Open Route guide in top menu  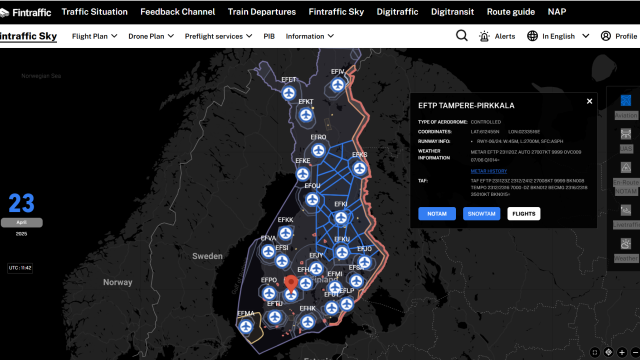511,12
